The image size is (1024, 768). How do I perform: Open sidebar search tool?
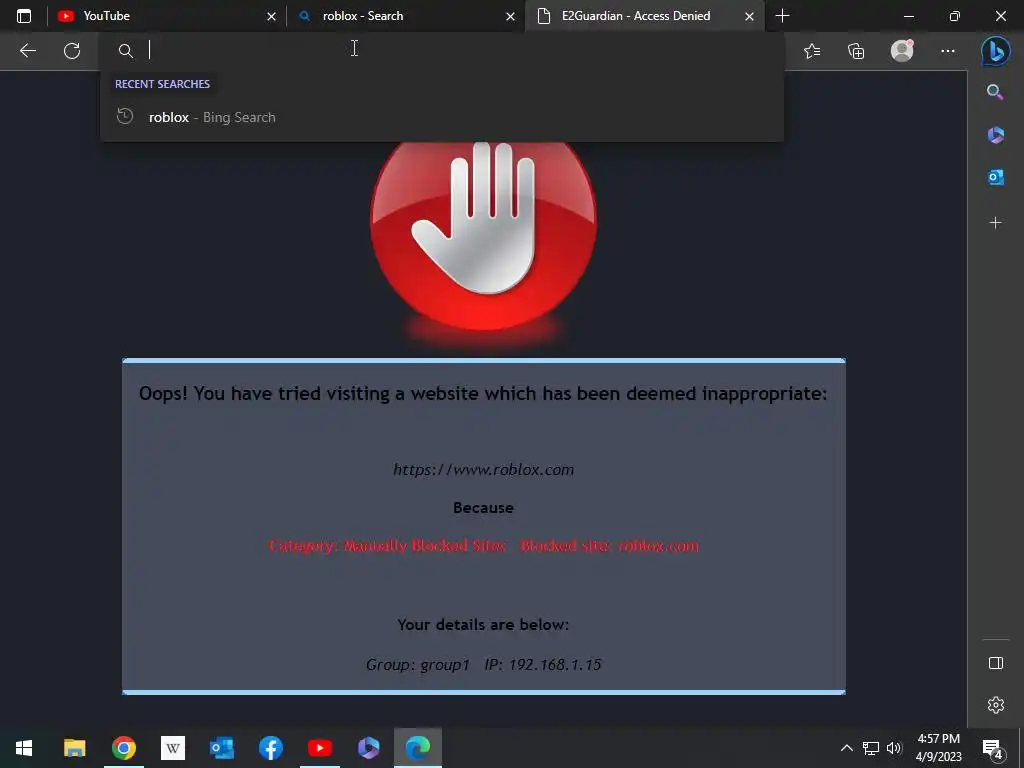995,92
